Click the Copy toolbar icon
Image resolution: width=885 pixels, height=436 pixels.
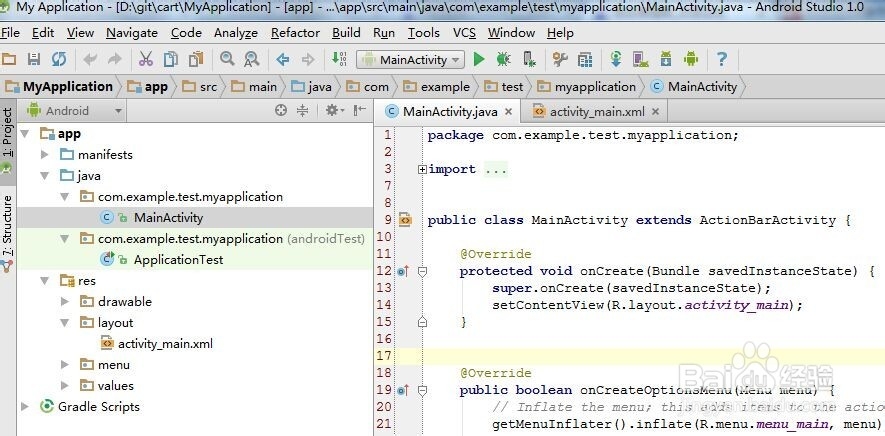click(170, 59)
